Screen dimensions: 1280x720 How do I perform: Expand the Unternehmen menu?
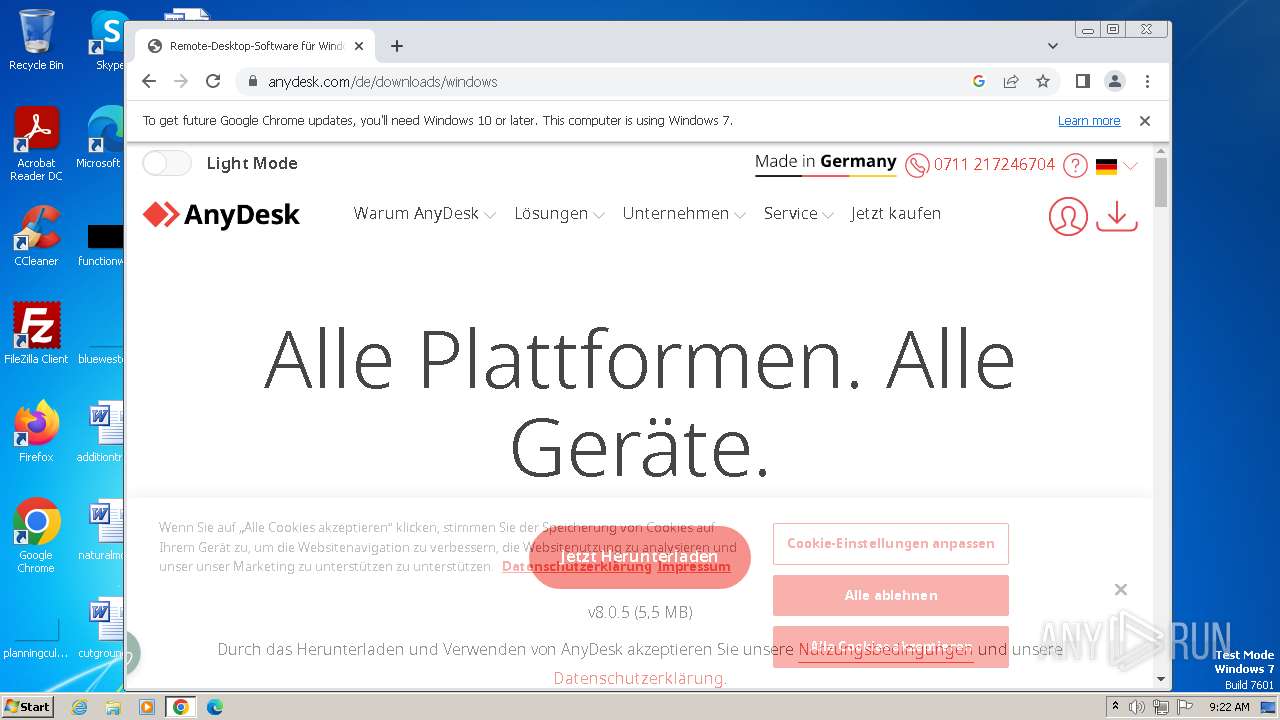(684, 213)
